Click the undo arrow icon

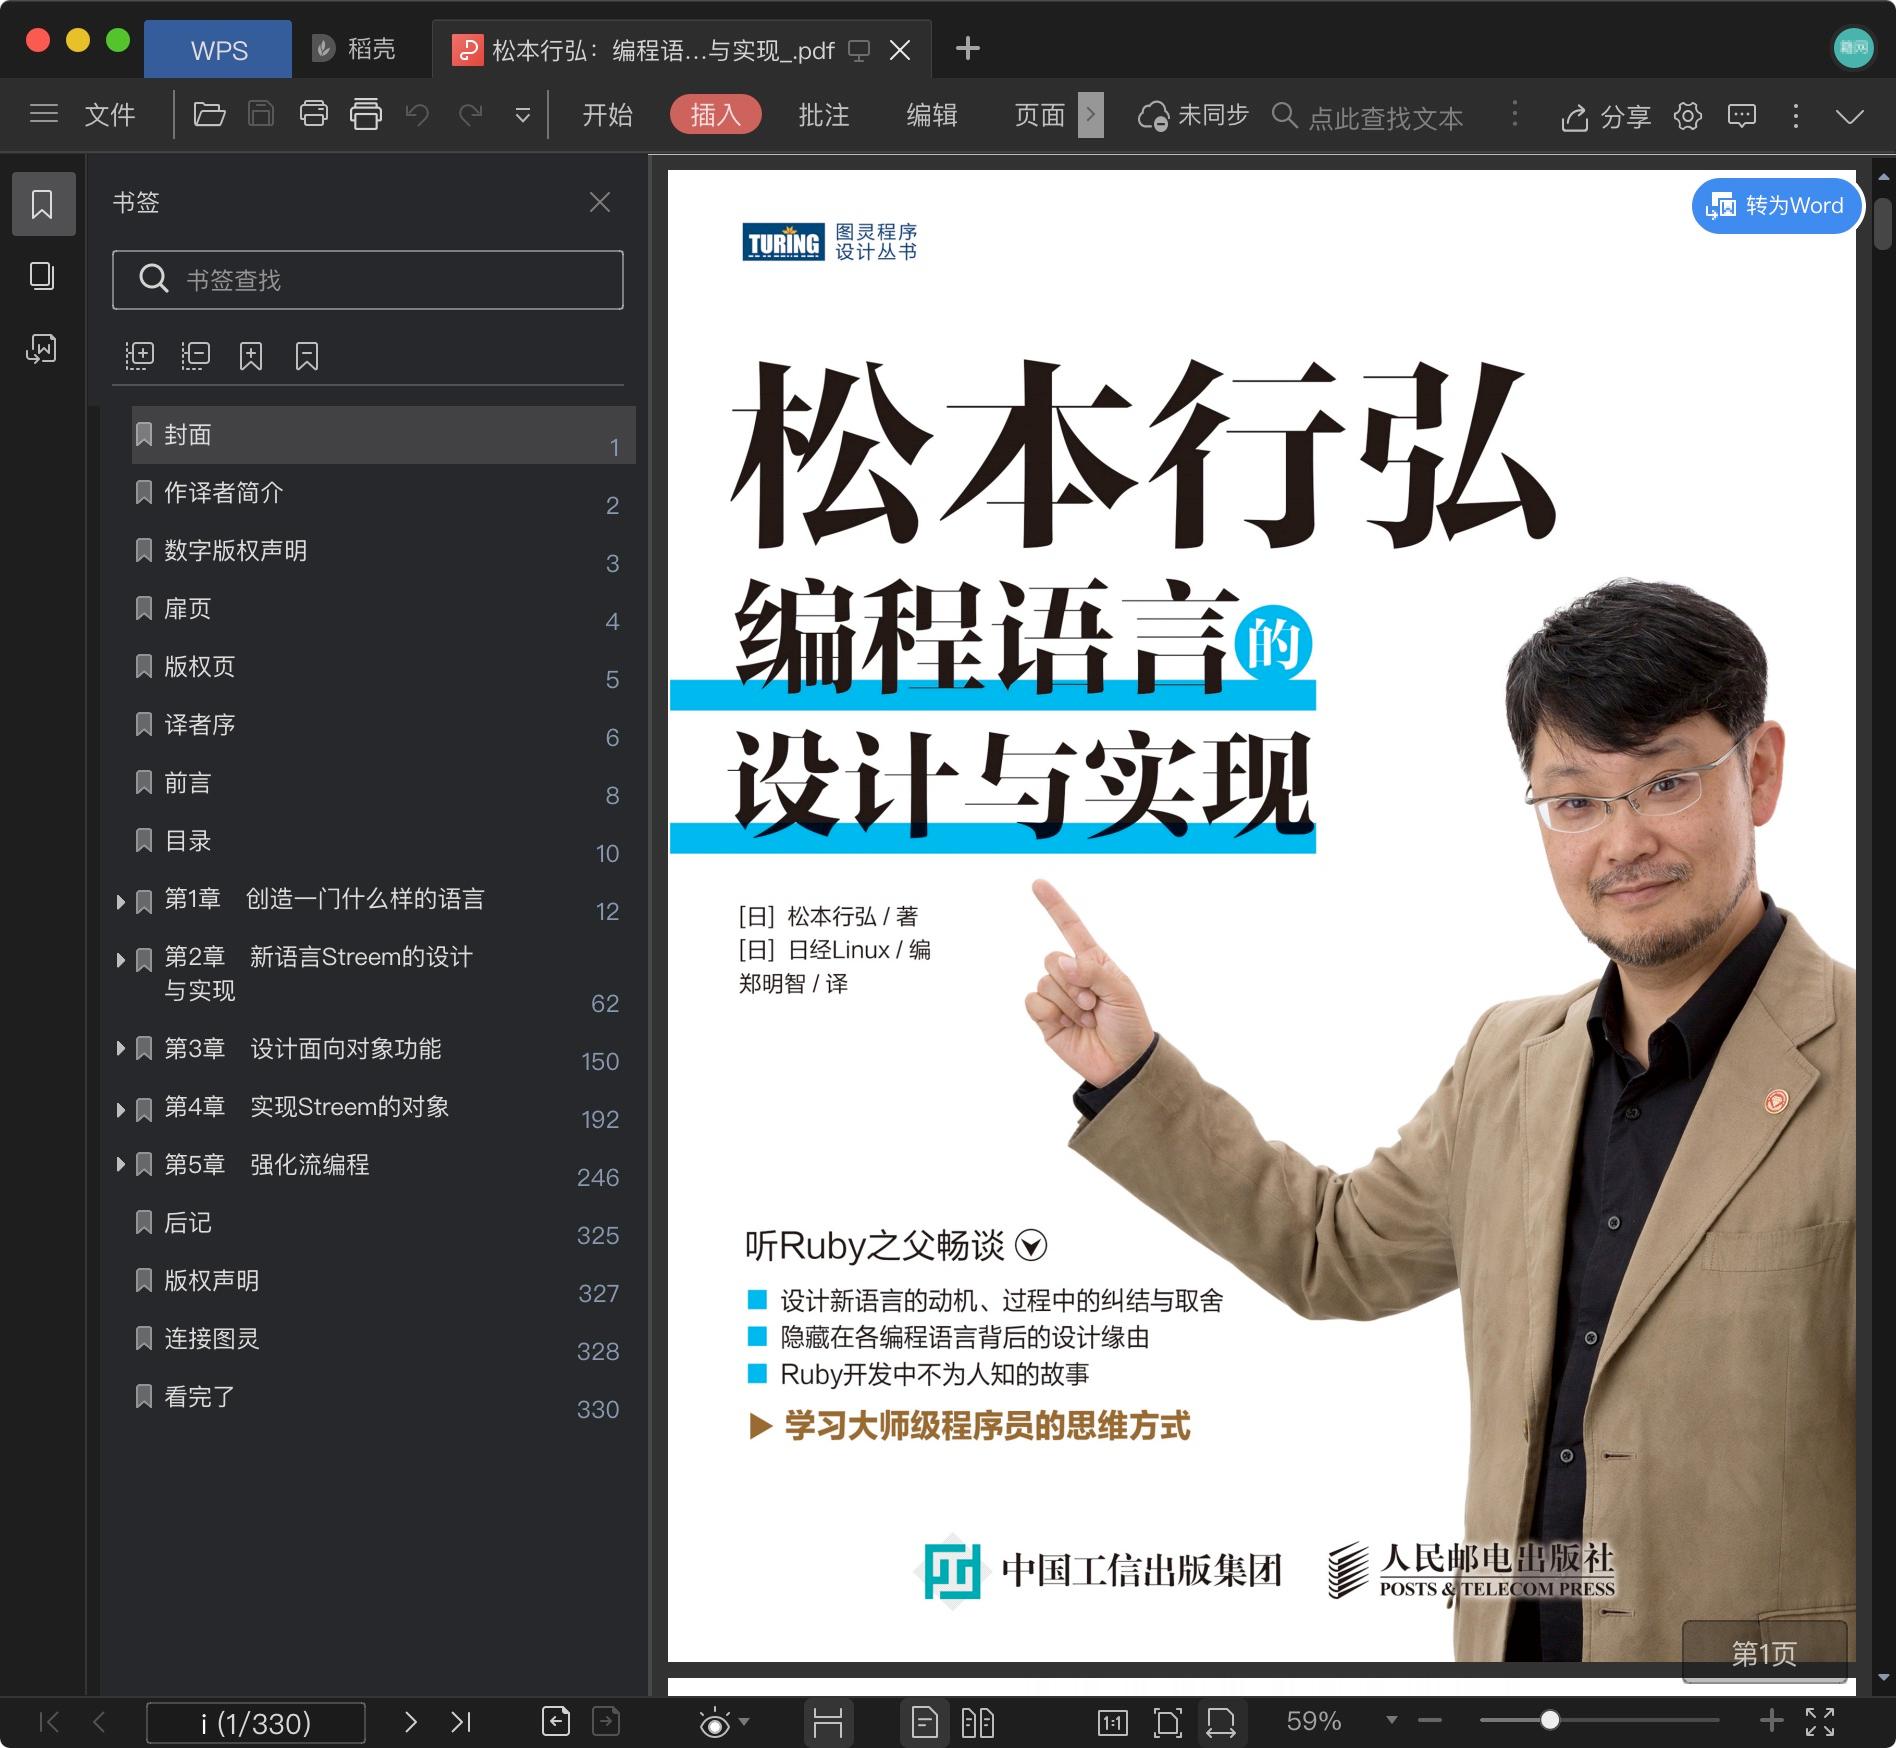[x=417, y=115]
